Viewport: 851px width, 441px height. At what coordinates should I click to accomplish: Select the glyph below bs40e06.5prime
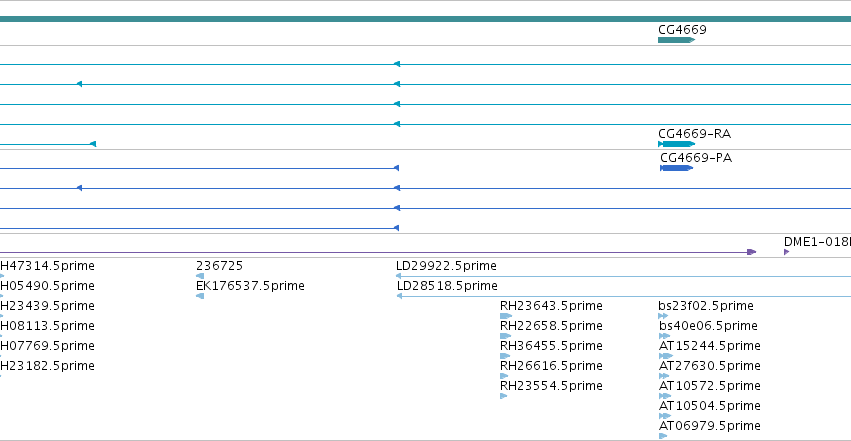coord(664,336)
